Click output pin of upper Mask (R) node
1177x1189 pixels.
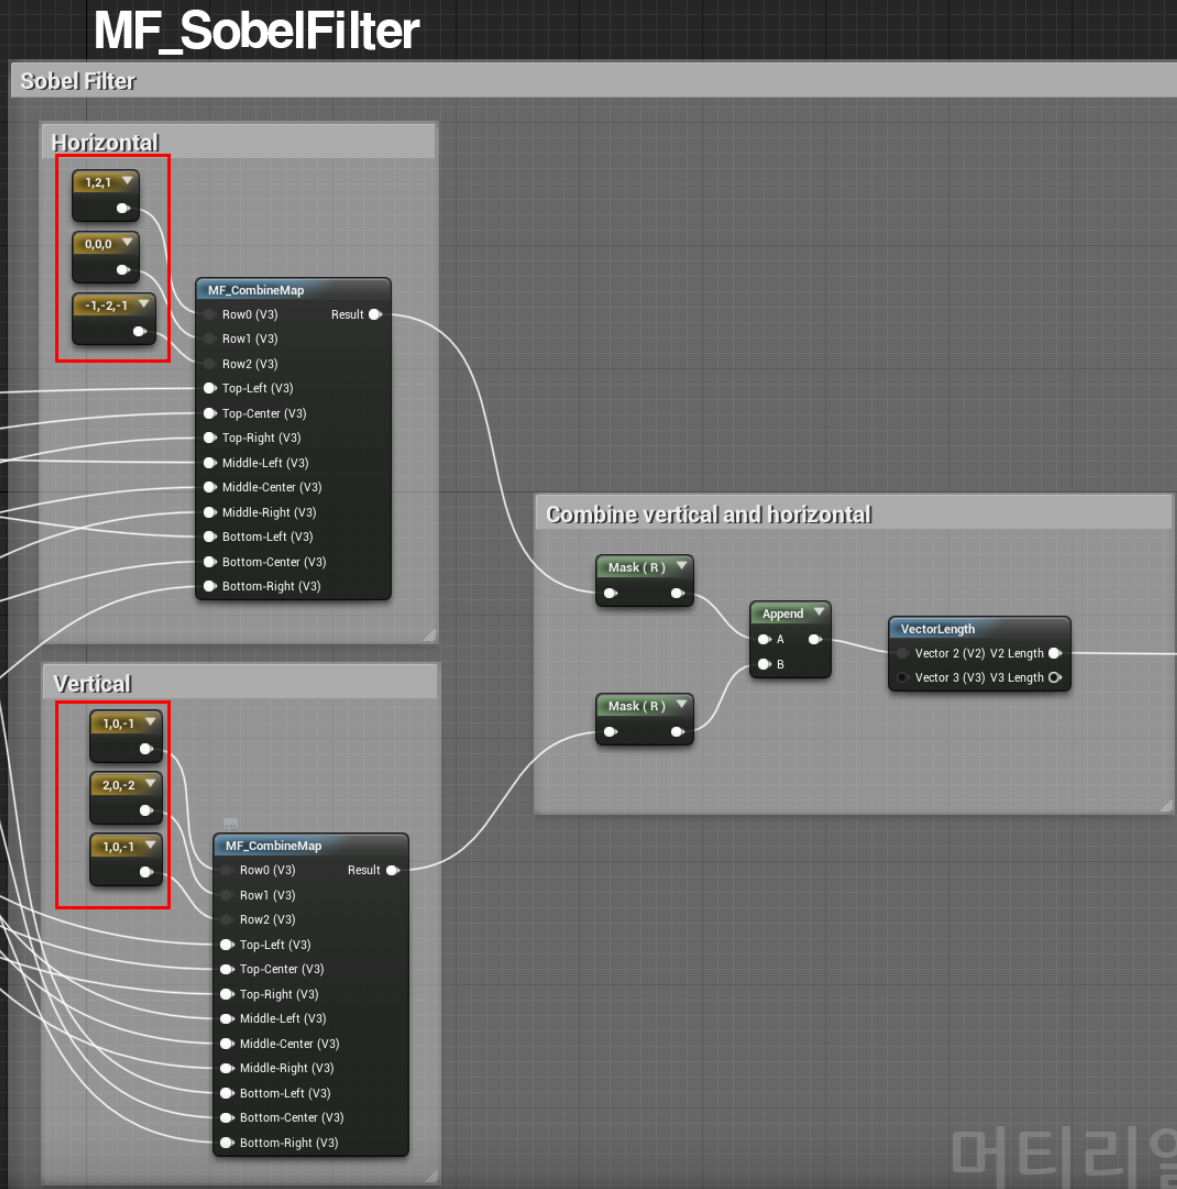coord(678,593)
